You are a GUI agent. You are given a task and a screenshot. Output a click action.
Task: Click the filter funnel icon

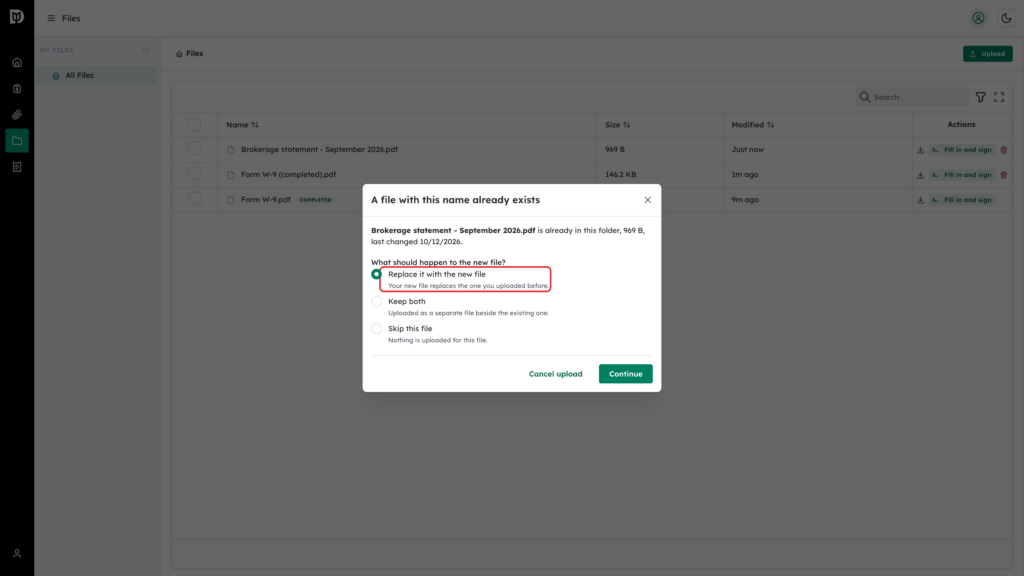coord(980,97)
